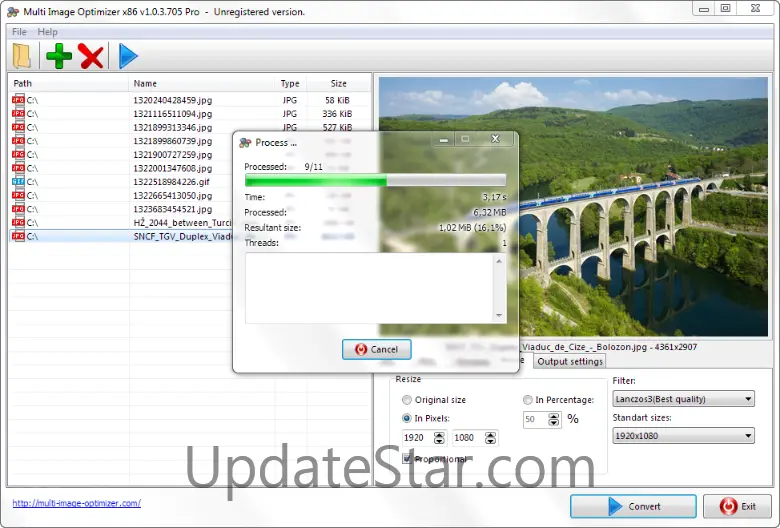Click the 336 KiB size cell
Viewport: 780px width, 528px height.
click(337, 113)
